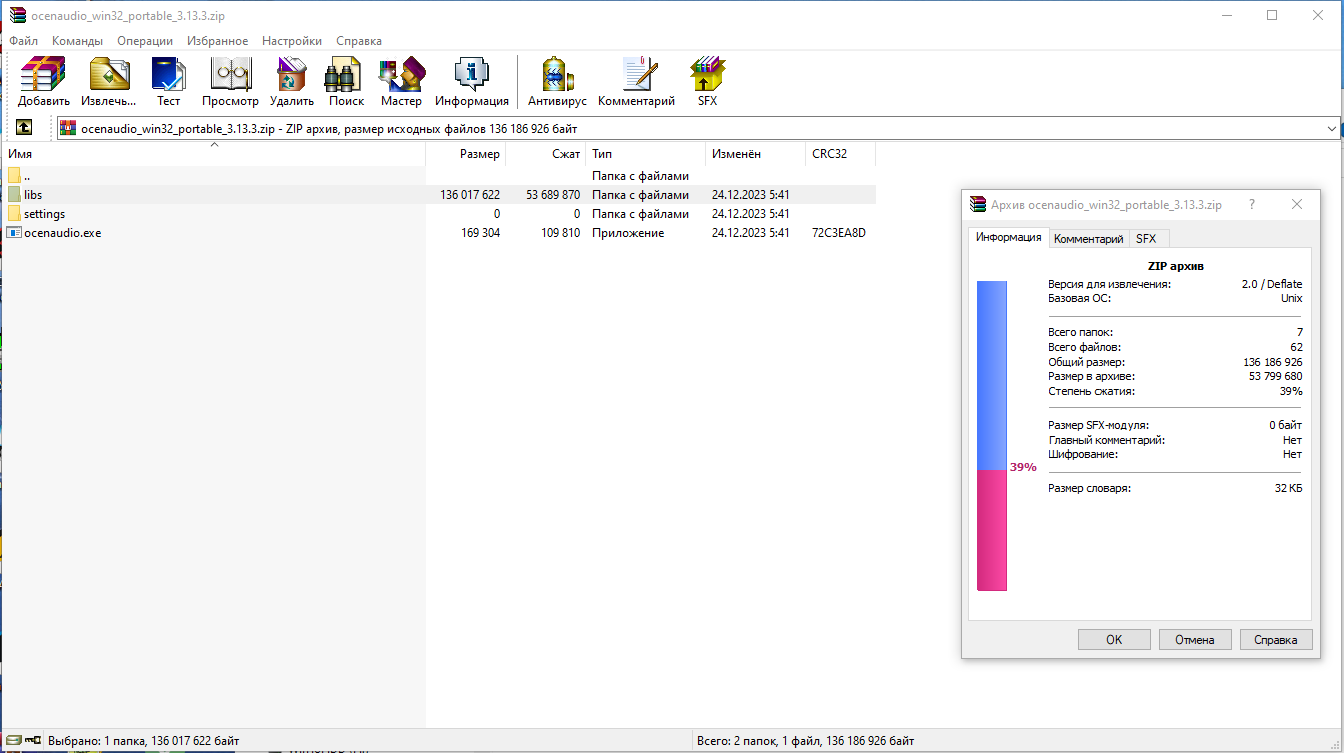Open the Справка menu in the menu bar
The image size is (1344, 753).
[359, 41]
